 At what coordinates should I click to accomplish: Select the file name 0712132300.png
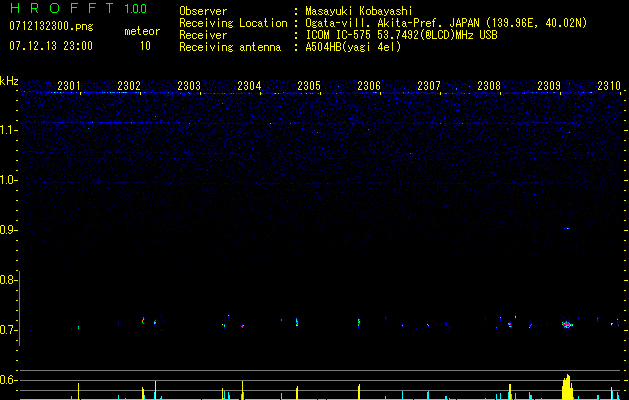[51, 26]
